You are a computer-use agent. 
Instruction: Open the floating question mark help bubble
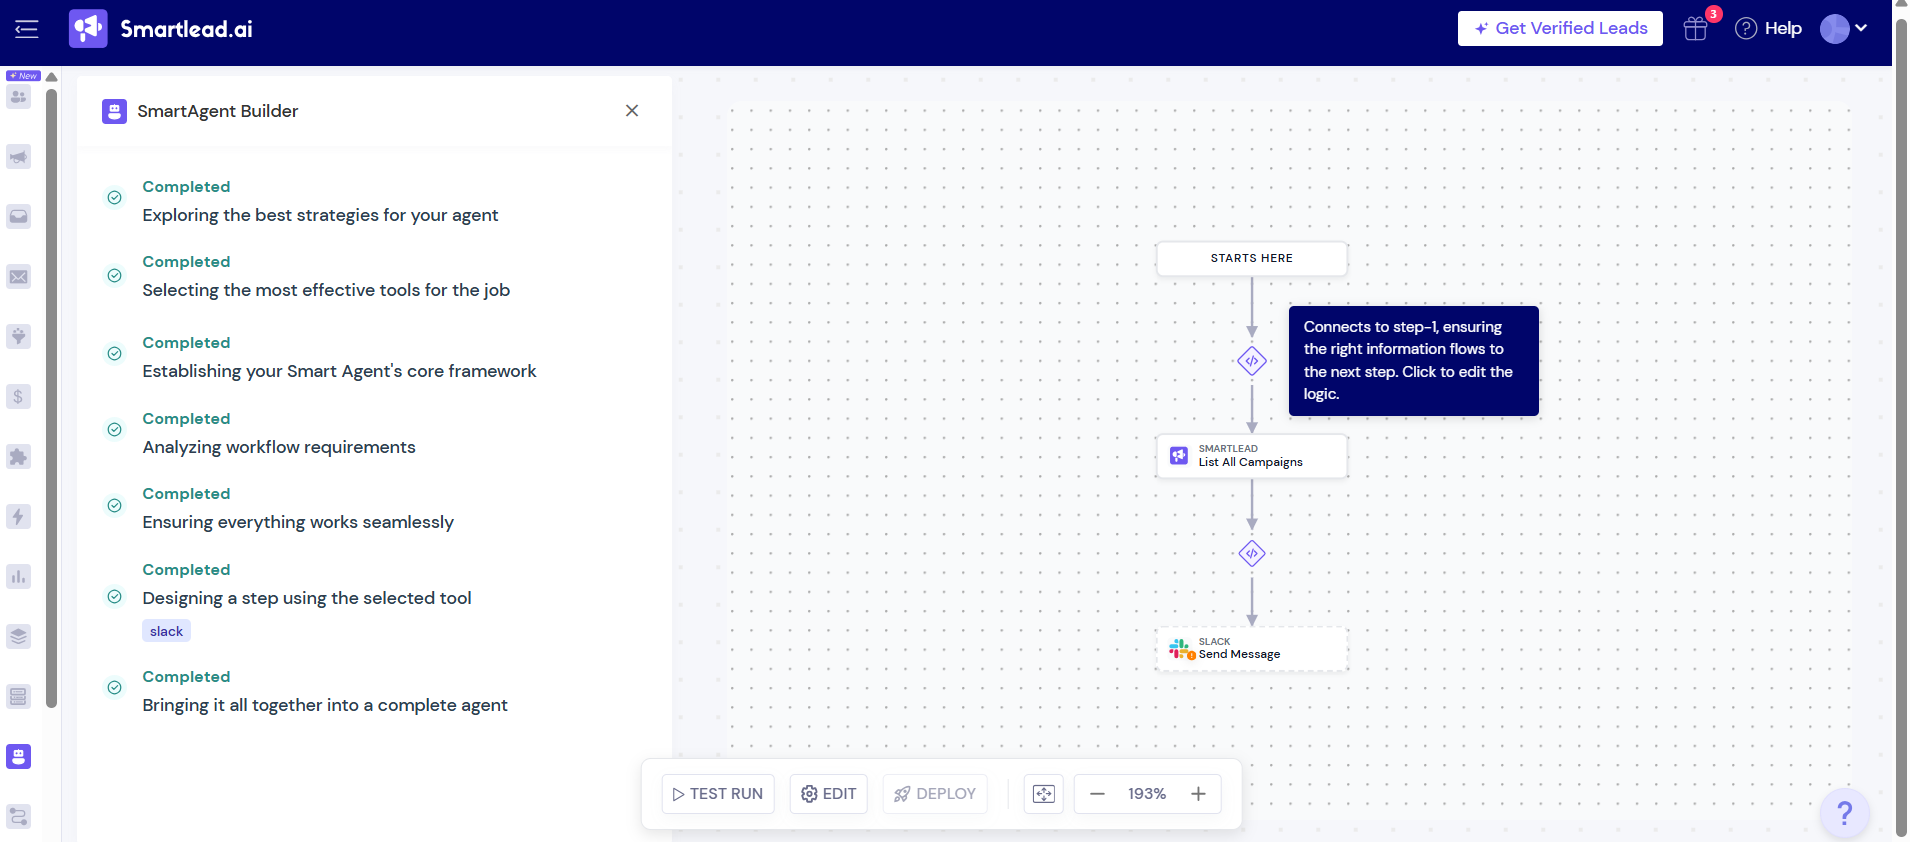pyautogui.click(x=1845, y=814)
